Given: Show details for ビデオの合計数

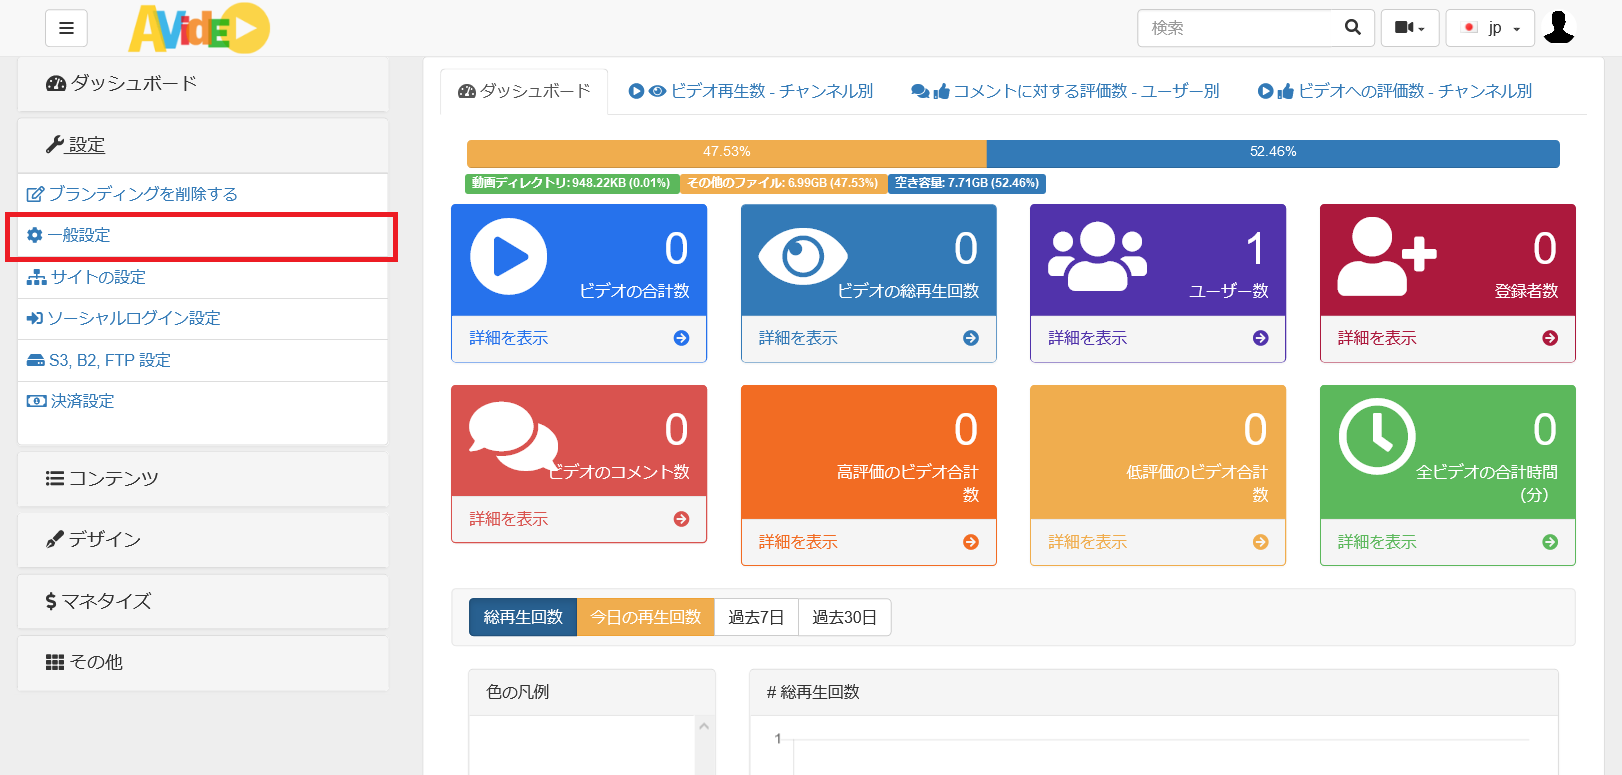Looking at the screenshot, I should coord(509,338).
